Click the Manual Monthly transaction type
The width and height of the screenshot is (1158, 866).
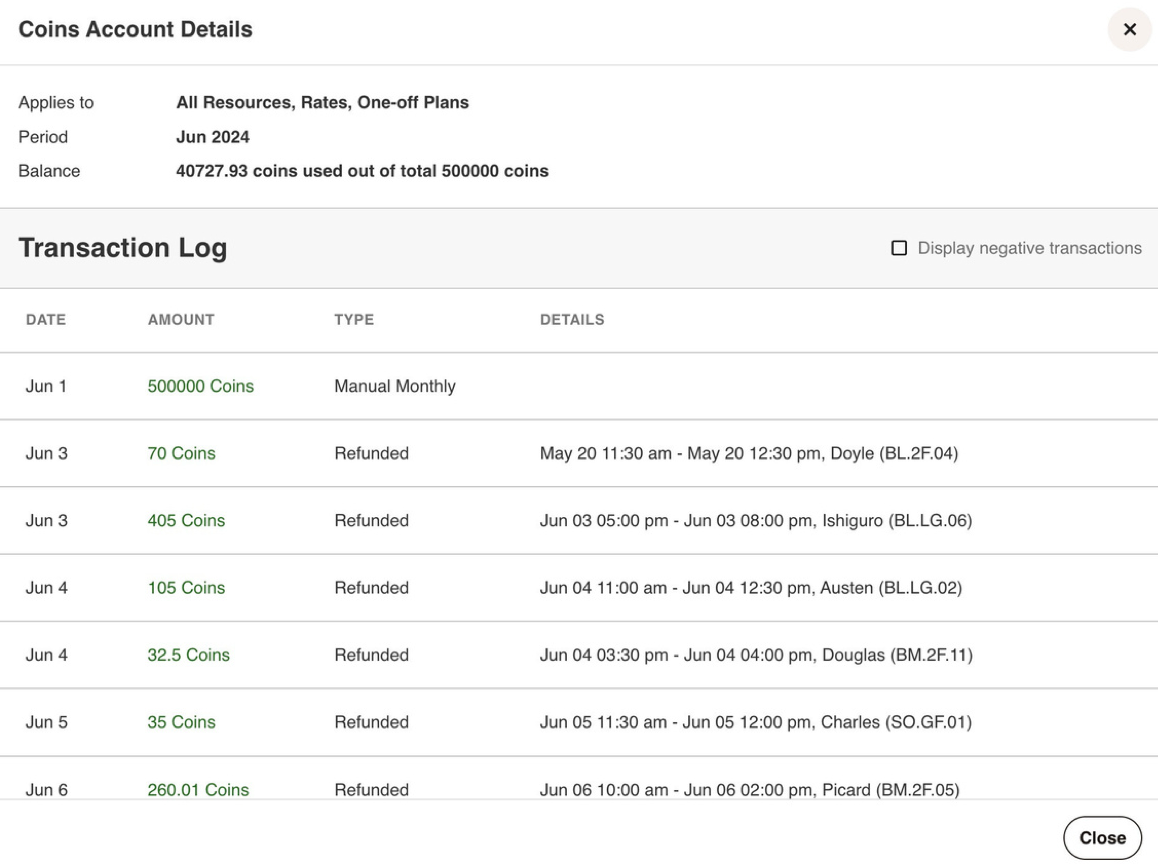395,386
